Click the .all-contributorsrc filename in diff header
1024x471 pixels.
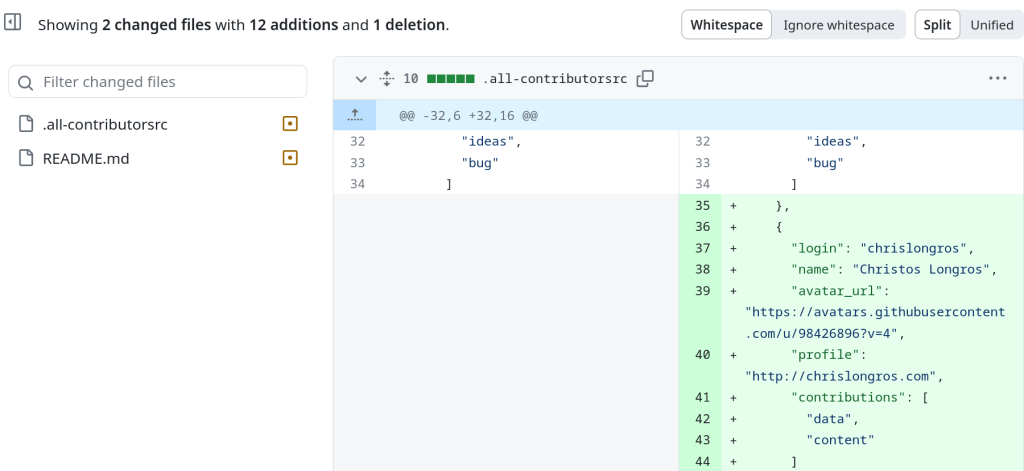tap(555, 78)
